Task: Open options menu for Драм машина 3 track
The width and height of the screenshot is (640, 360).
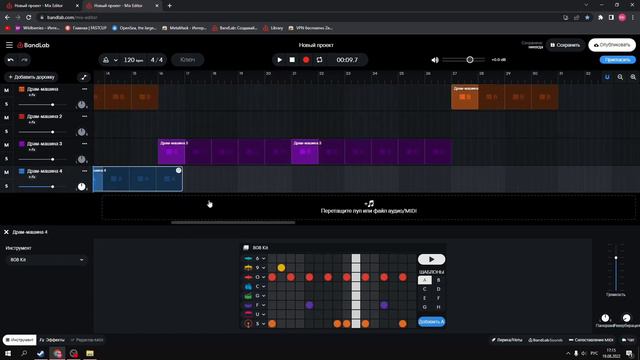Action: tap(84, 144)
